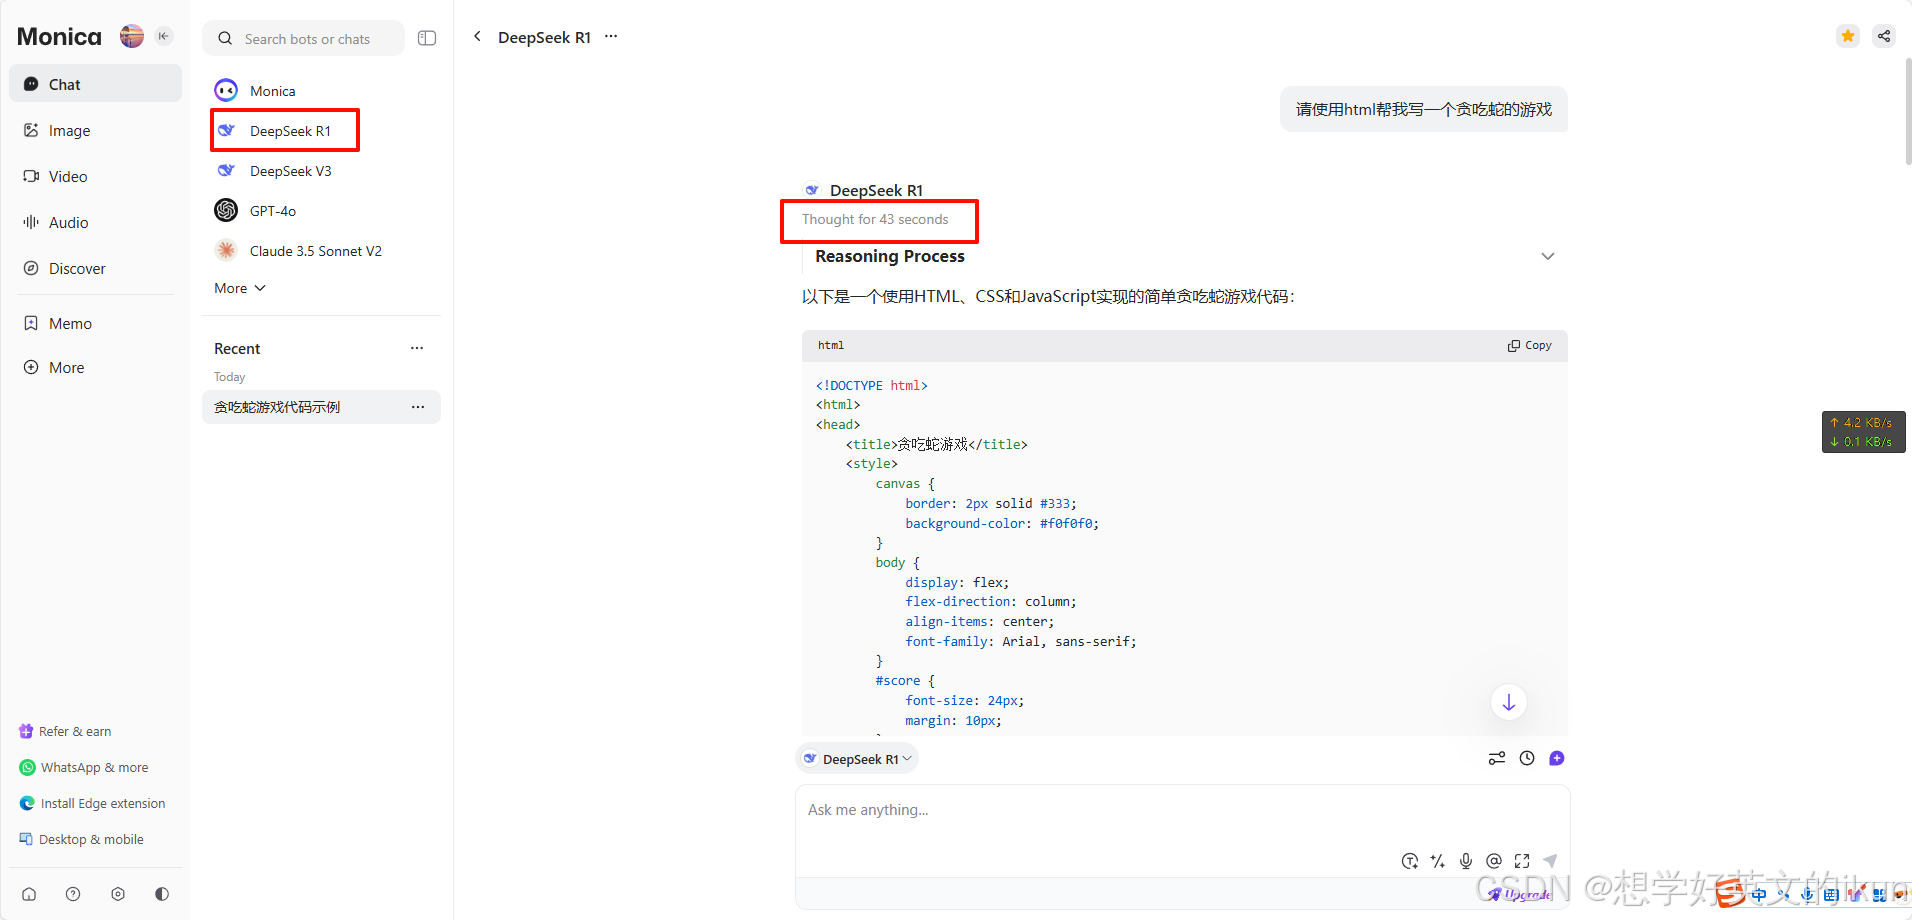Go to home via the house icon
The width and height of the screenshot is (1912, 920).
click(29, 894)
